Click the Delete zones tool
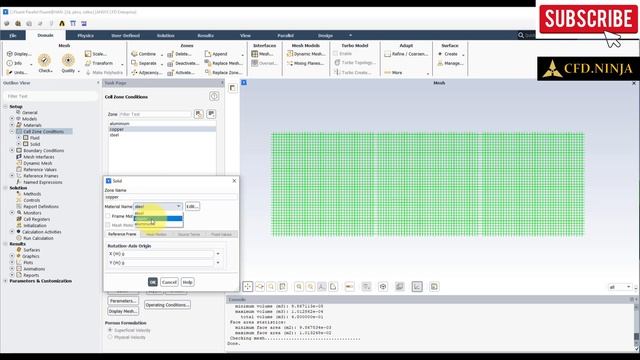 click(x=179, y=54)
